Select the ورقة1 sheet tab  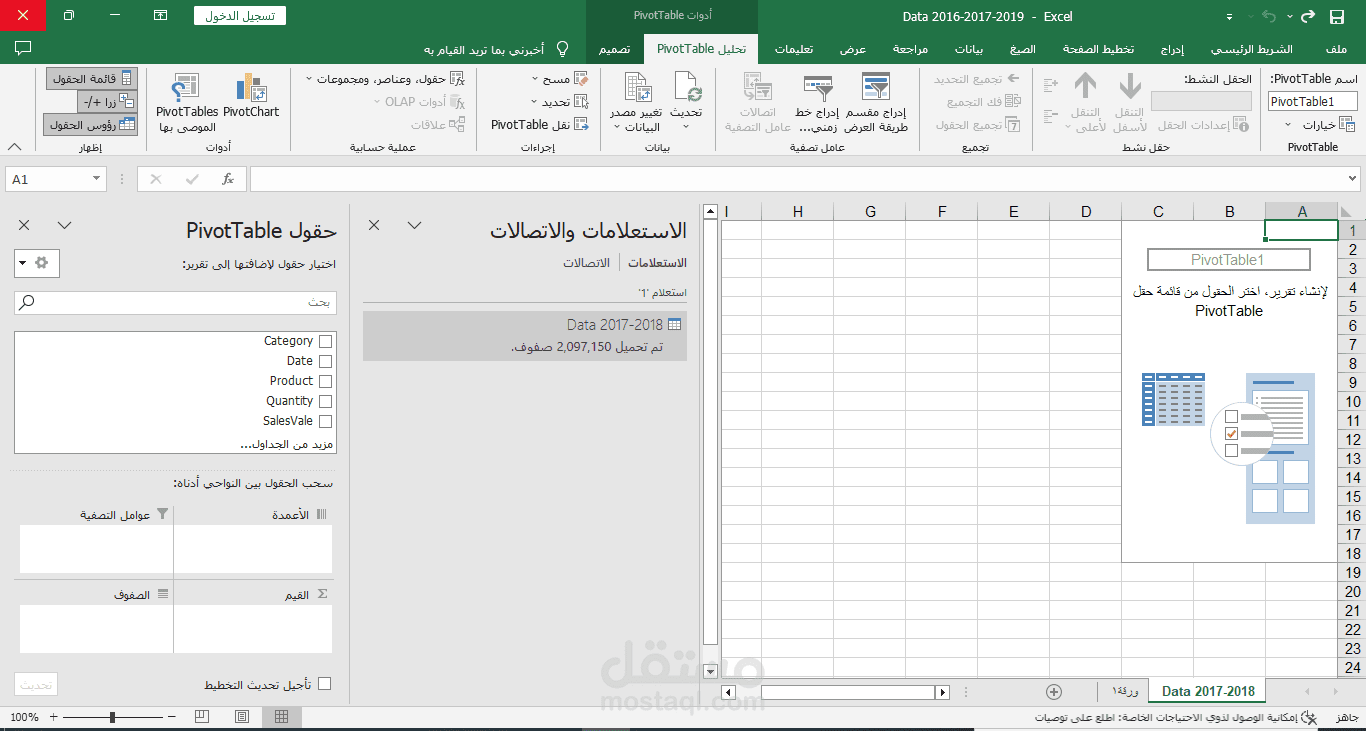(1124, 691)
